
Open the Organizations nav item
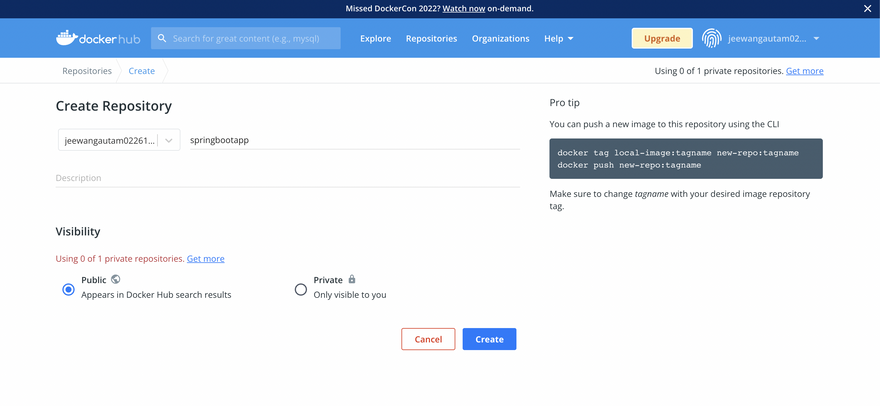500,38
